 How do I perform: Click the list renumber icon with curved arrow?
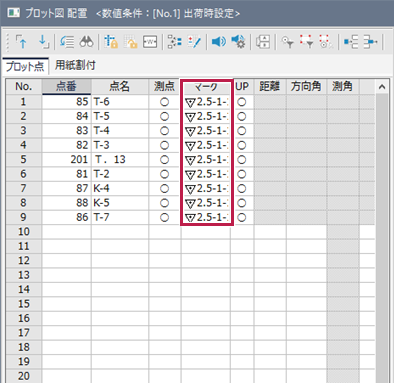[67, 42]
